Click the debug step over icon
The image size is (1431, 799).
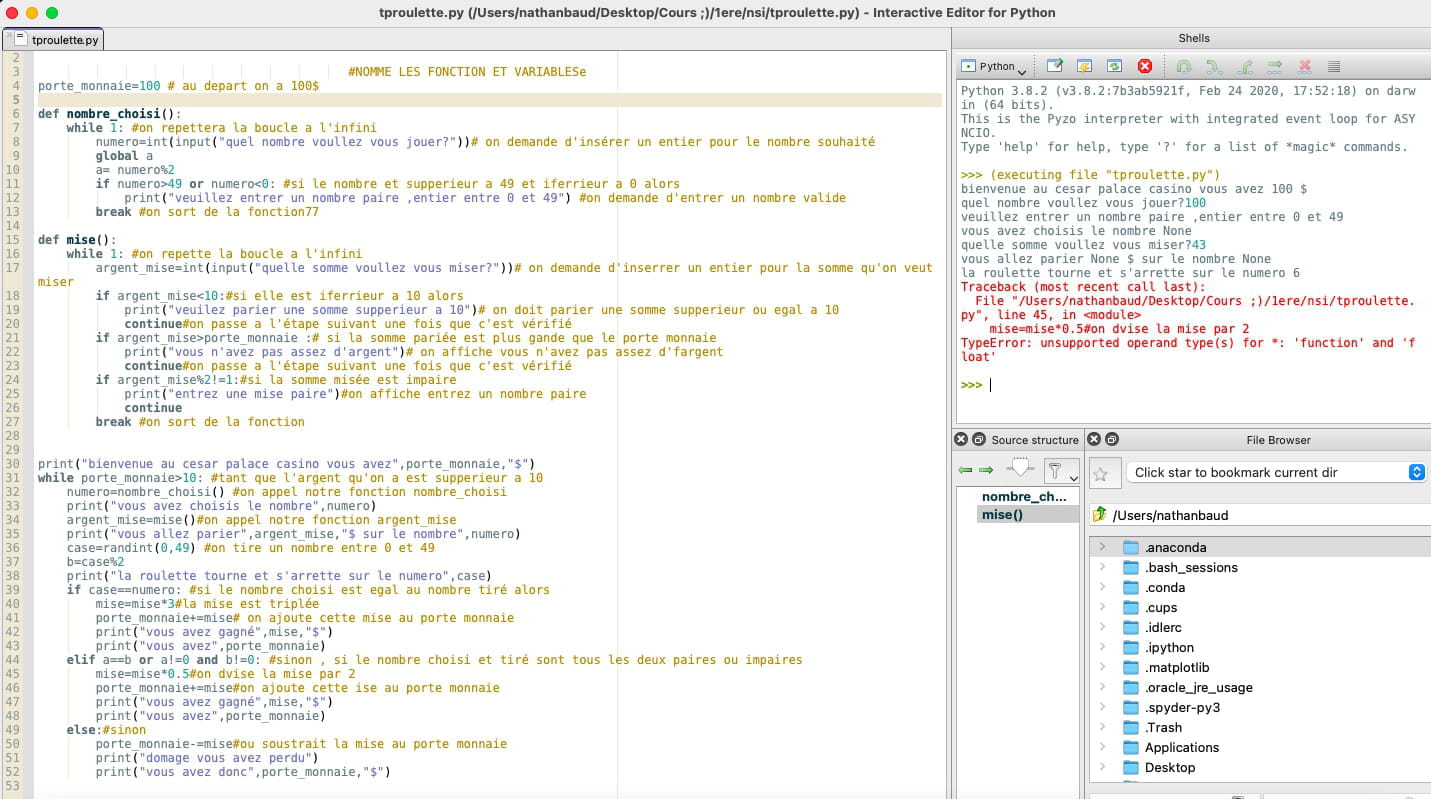pos(1184,66)
